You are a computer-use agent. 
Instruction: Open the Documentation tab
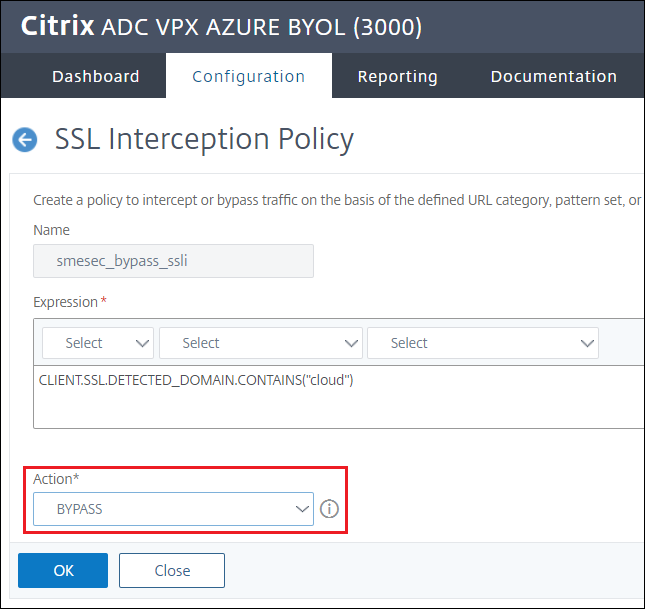point(553,76)
